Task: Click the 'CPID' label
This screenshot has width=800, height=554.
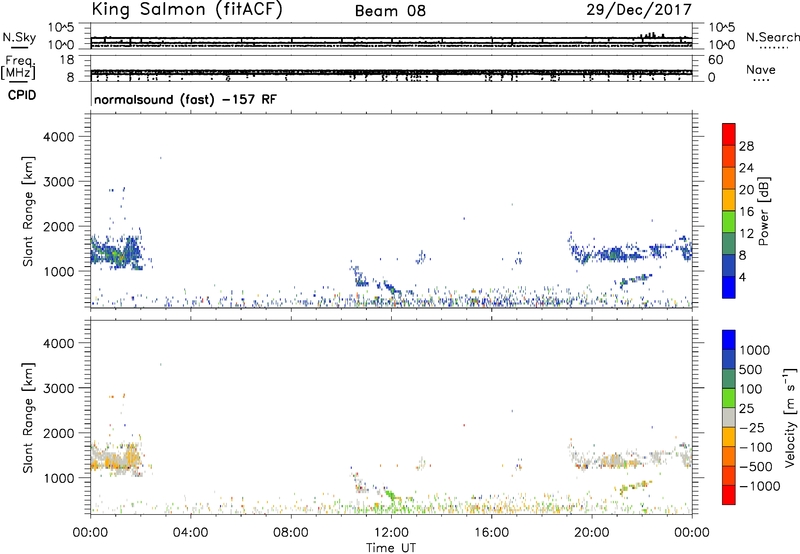Action: coord(22,95)
